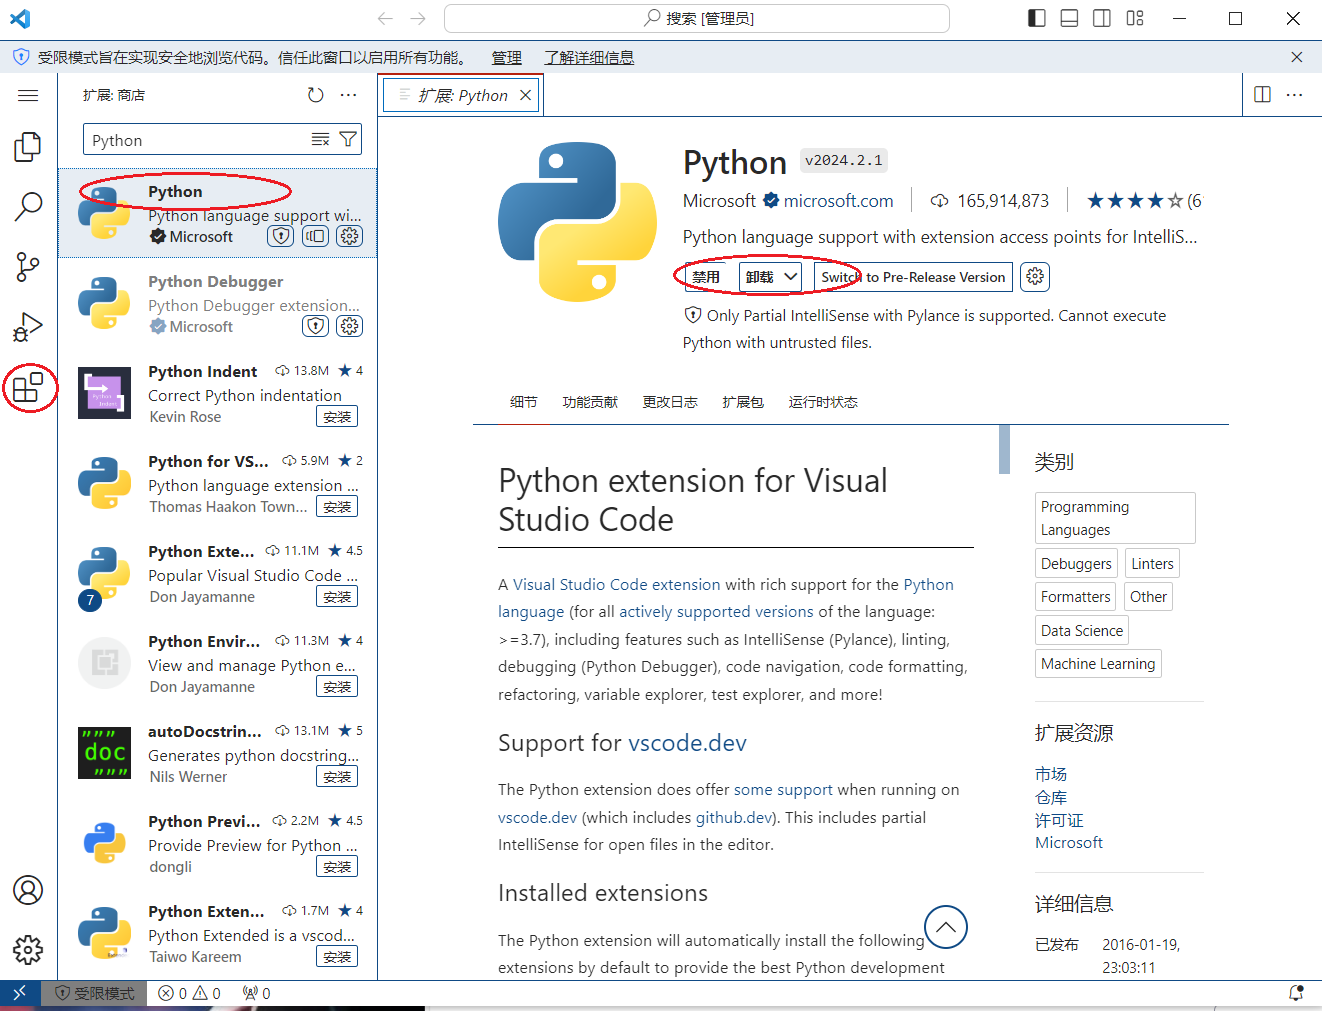1322x1011 pixels.
Task: Open the extensions filter funnel
Action: [348, 140]
